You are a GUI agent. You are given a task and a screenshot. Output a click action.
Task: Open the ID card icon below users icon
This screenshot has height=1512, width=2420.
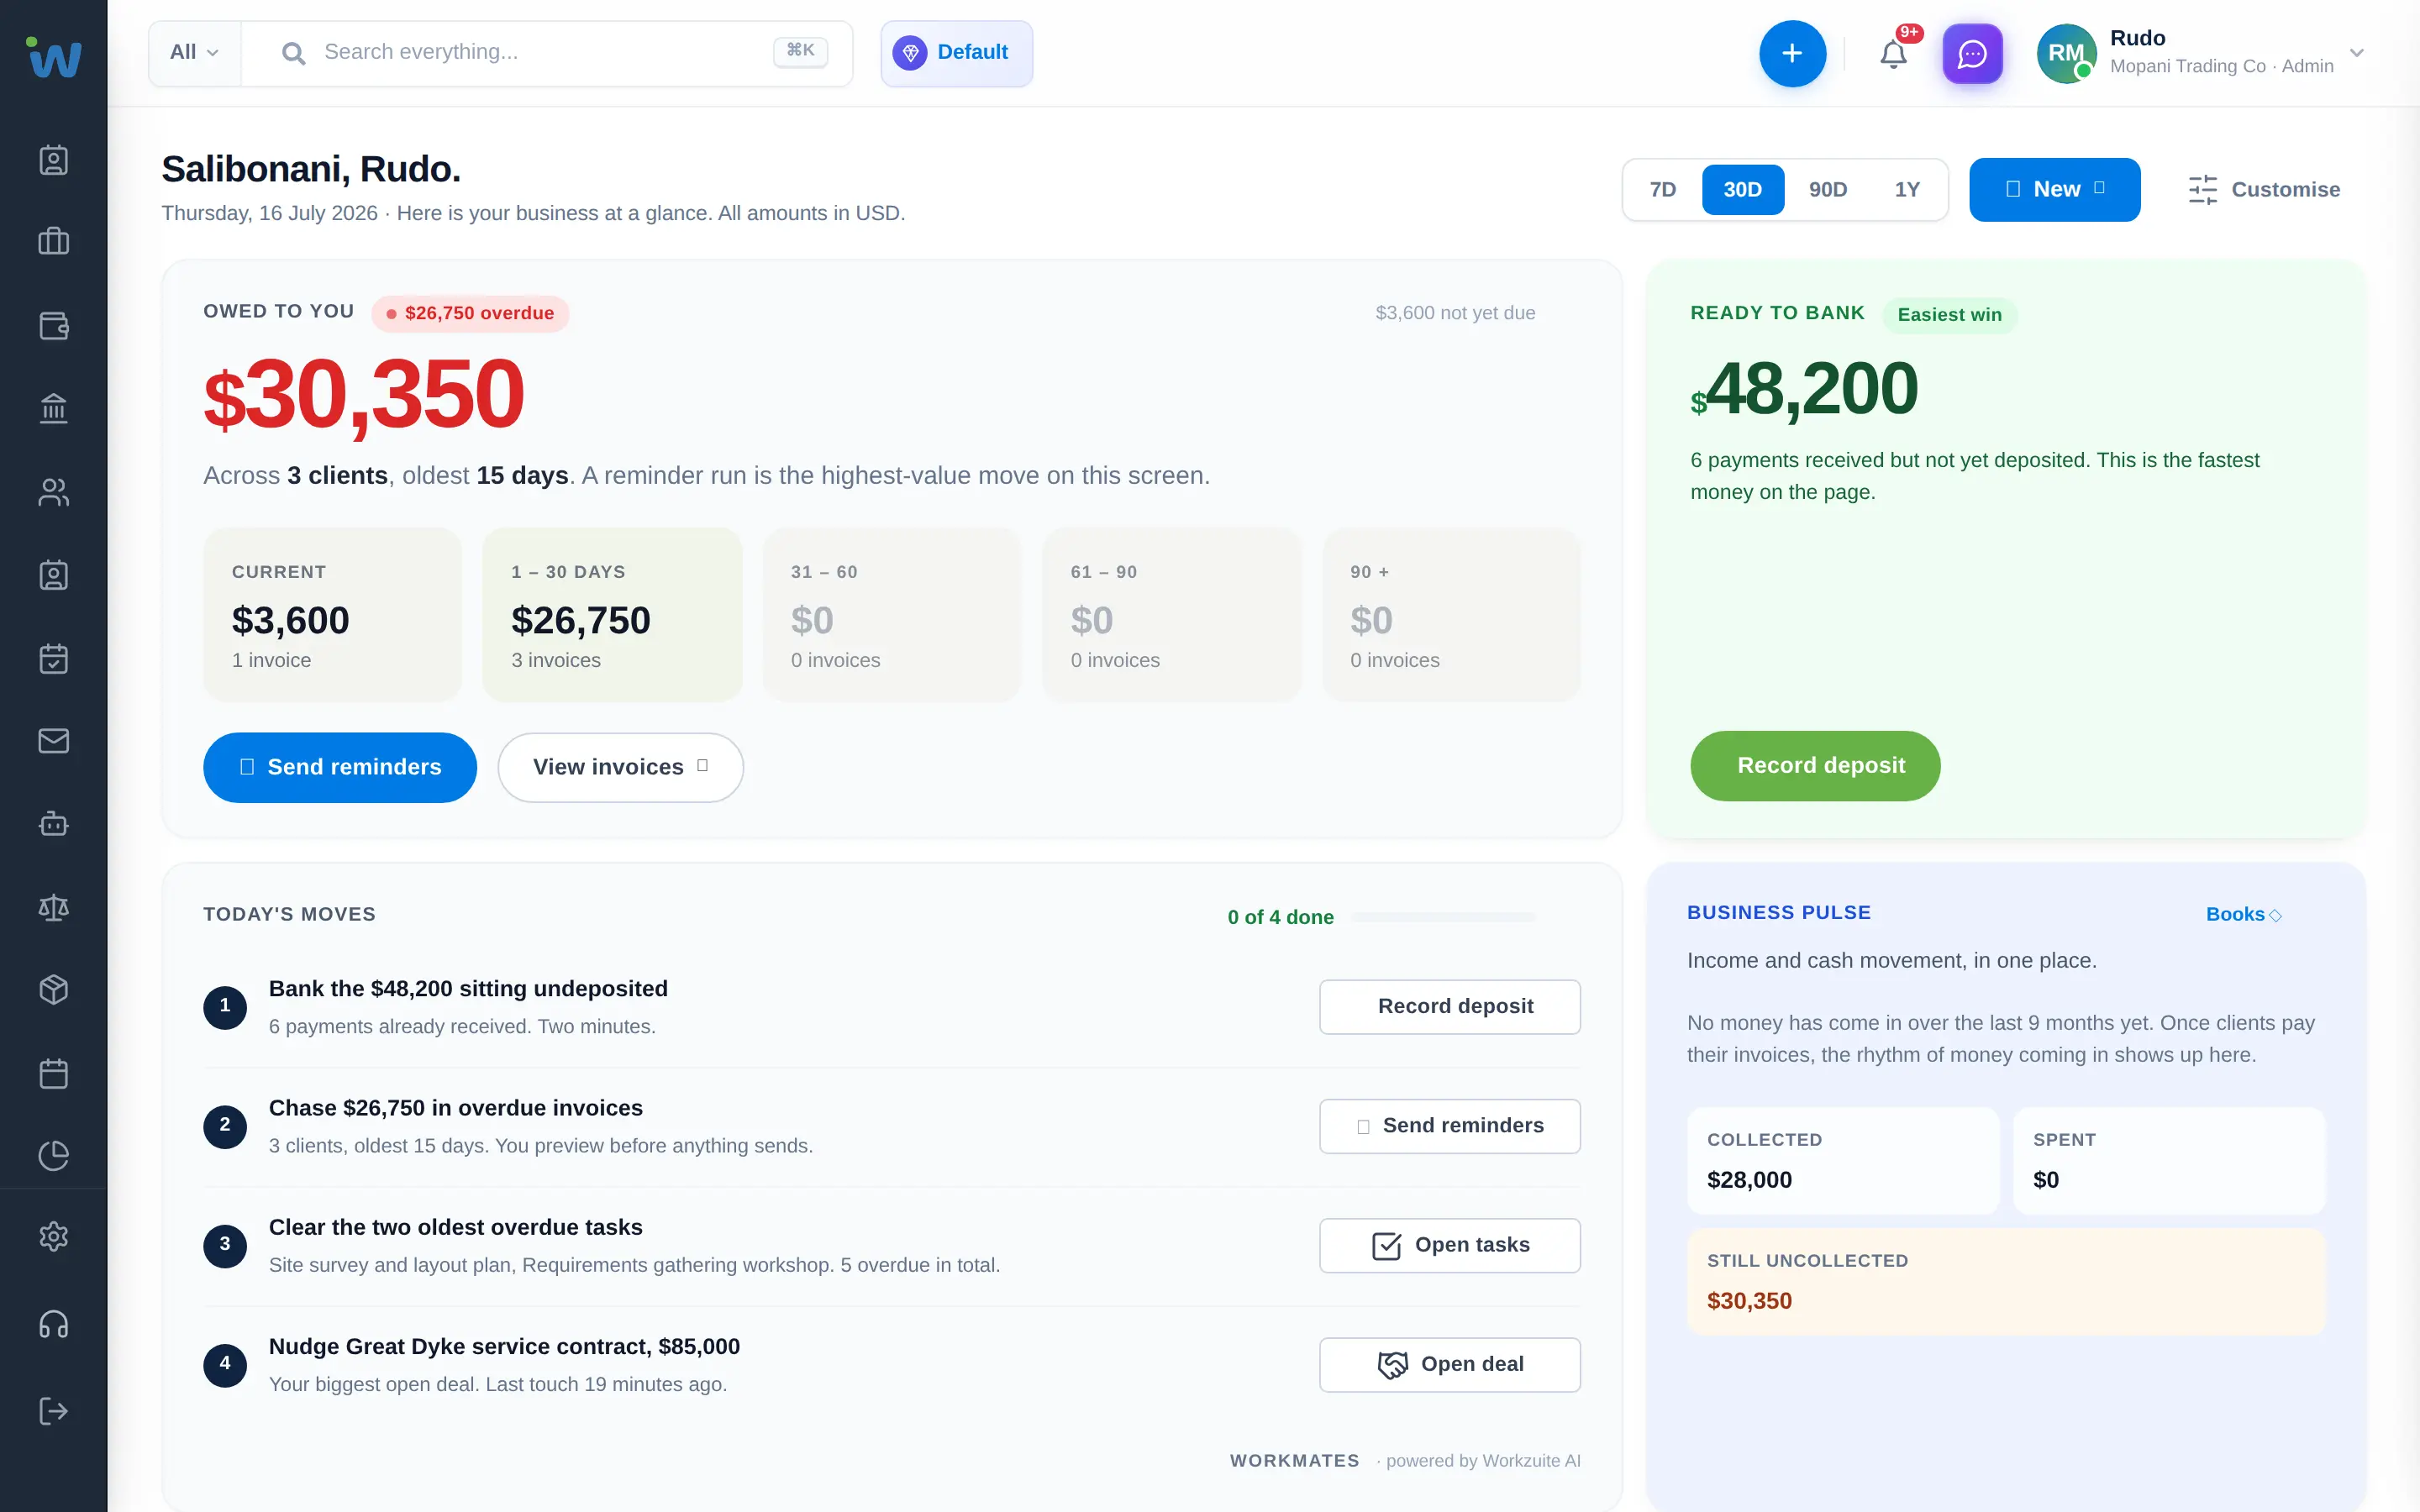tap(53, 575)
